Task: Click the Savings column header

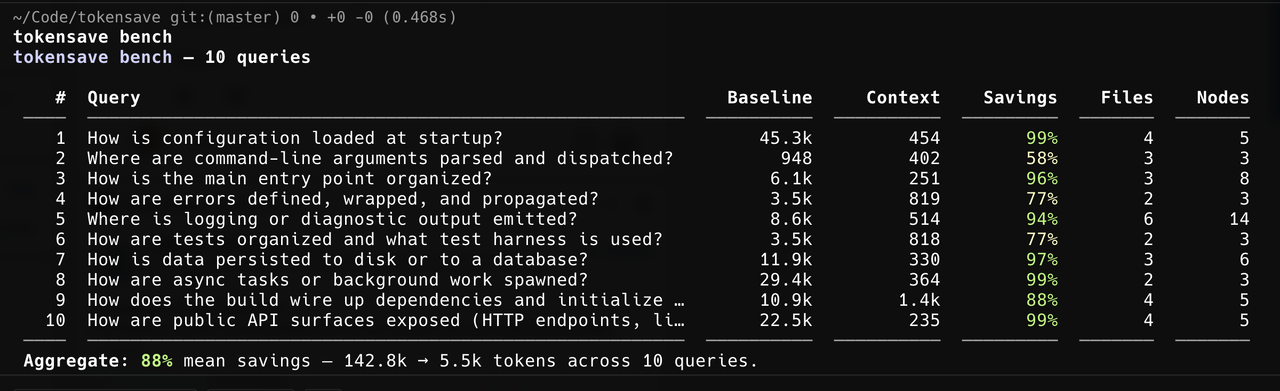Action: coord(1020,98)
